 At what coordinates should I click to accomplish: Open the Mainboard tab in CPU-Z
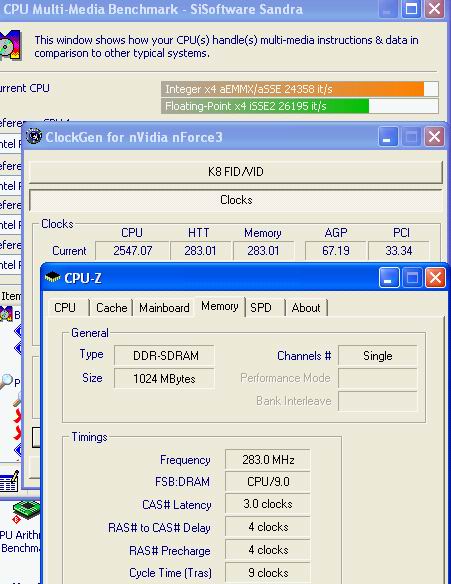164,308
